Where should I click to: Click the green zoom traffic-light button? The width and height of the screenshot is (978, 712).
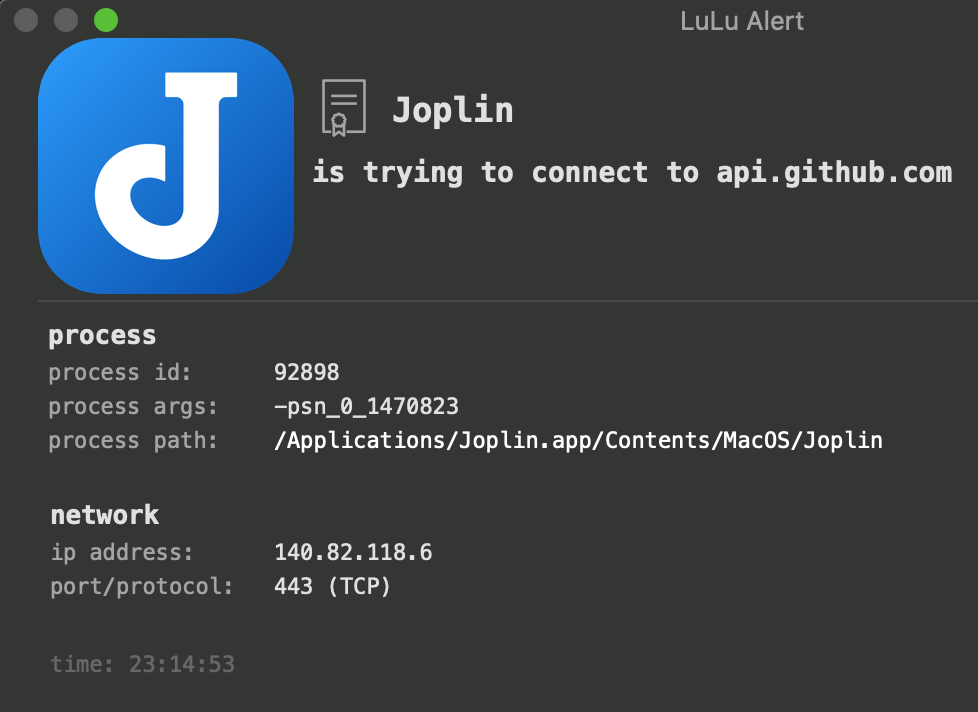(104, 19)
